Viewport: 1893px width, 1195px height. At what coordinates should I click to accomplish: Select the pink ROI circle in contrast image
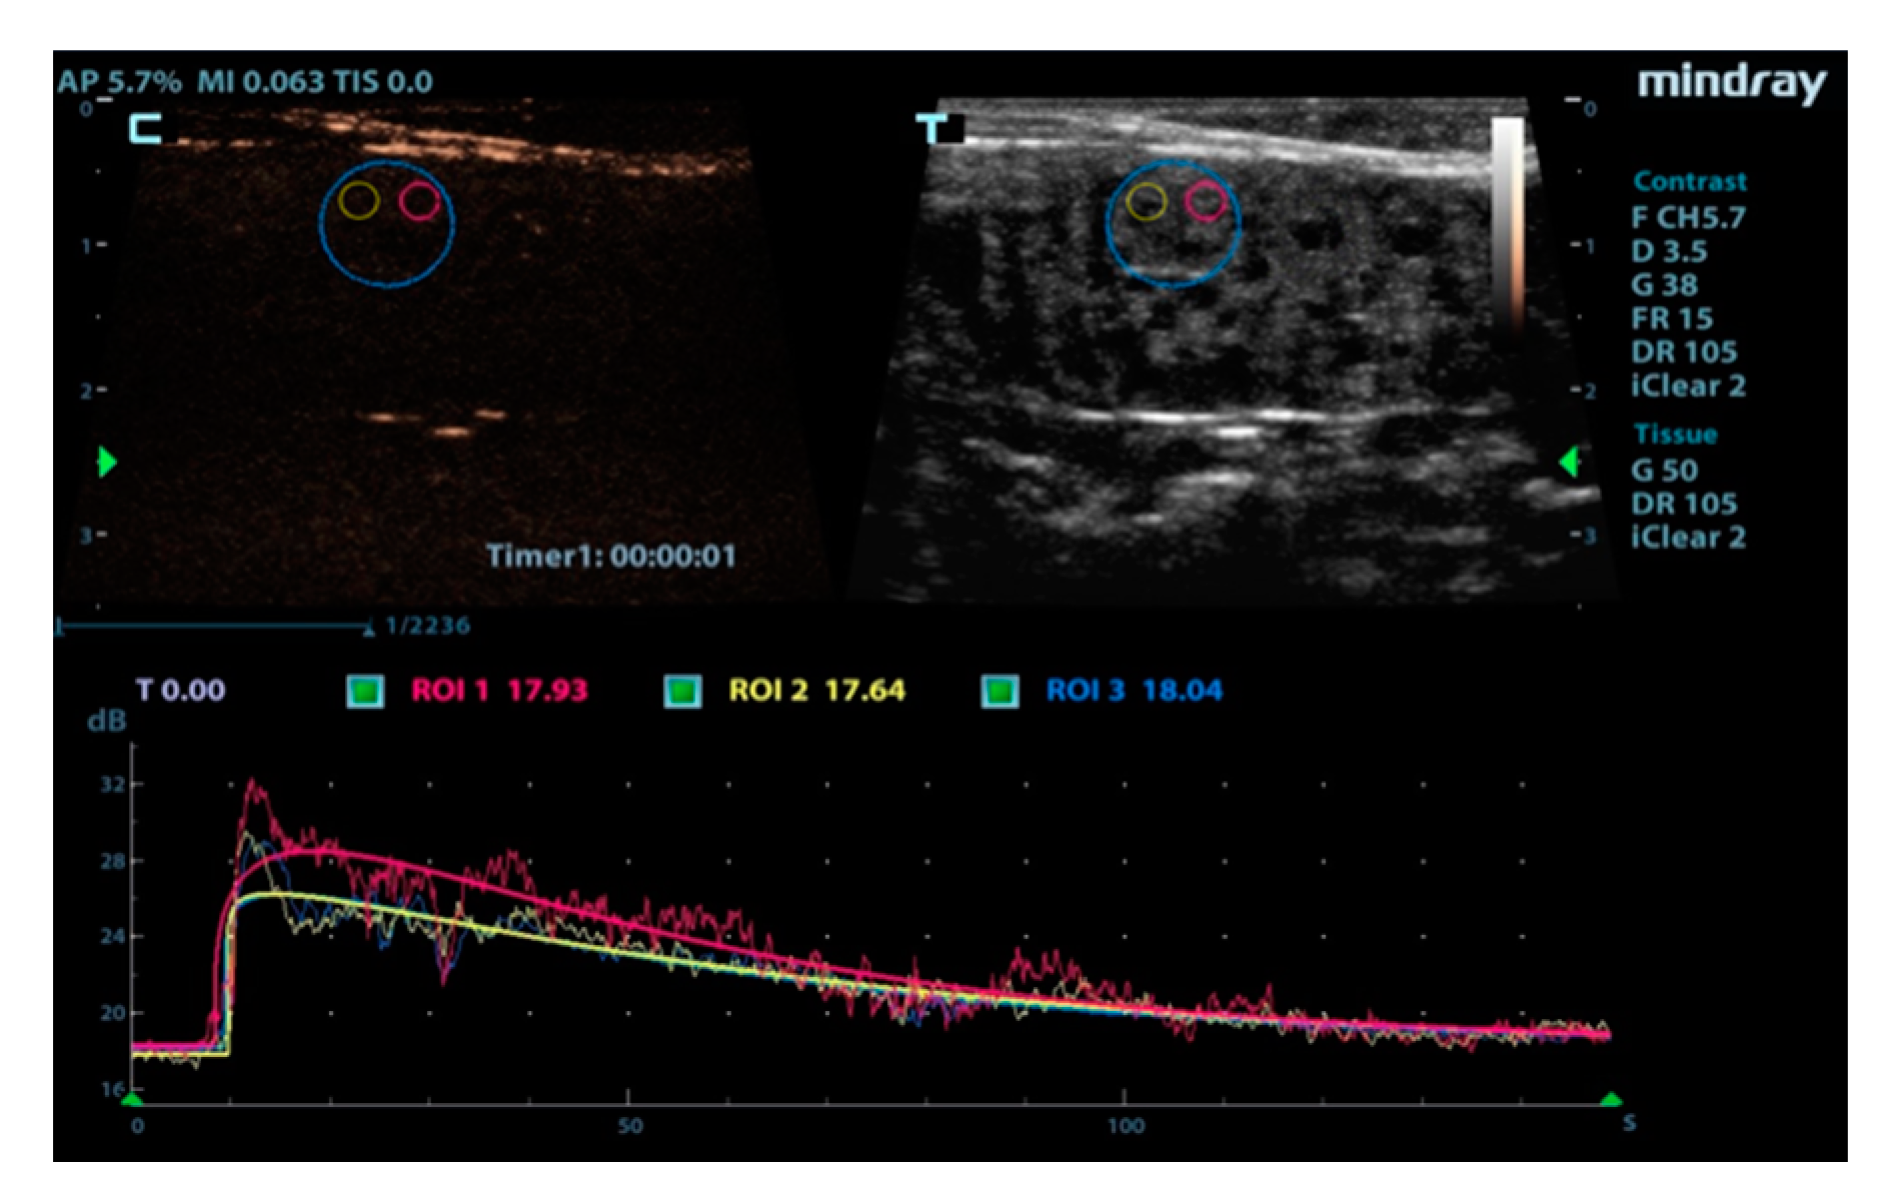[x=419, y=201]
